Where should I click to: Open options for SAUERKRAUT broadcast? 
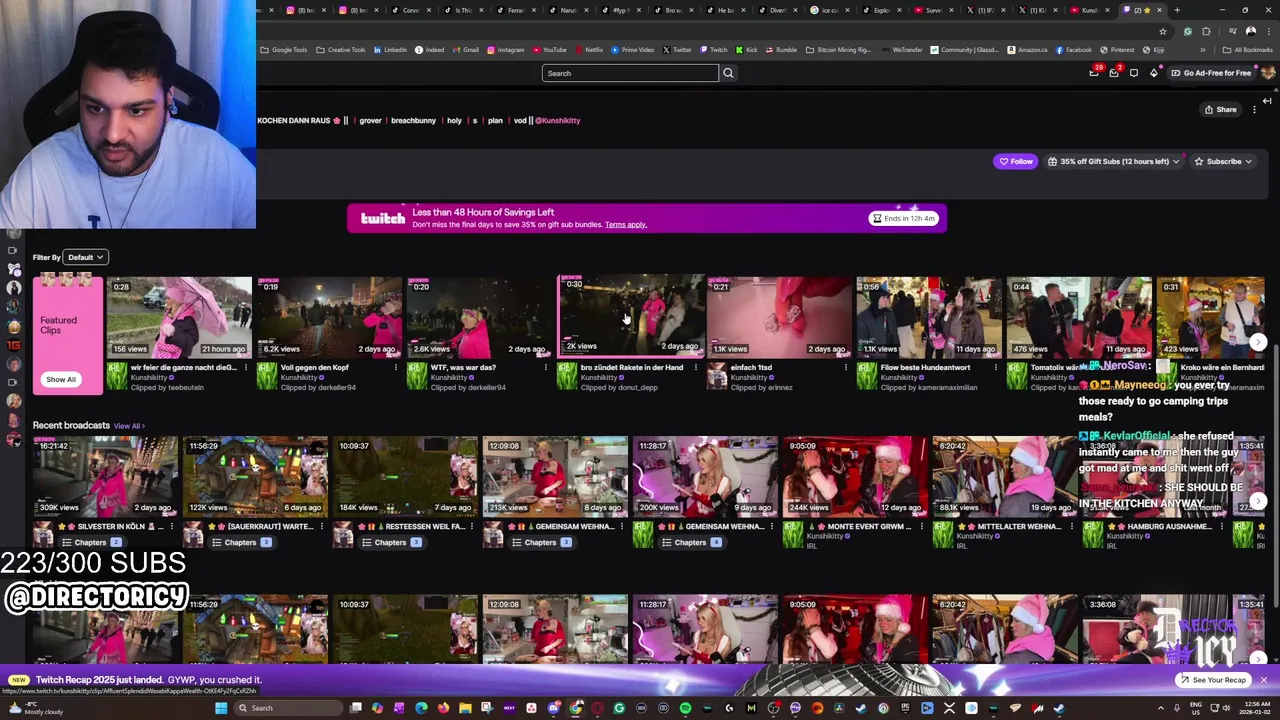coord(321,527)
